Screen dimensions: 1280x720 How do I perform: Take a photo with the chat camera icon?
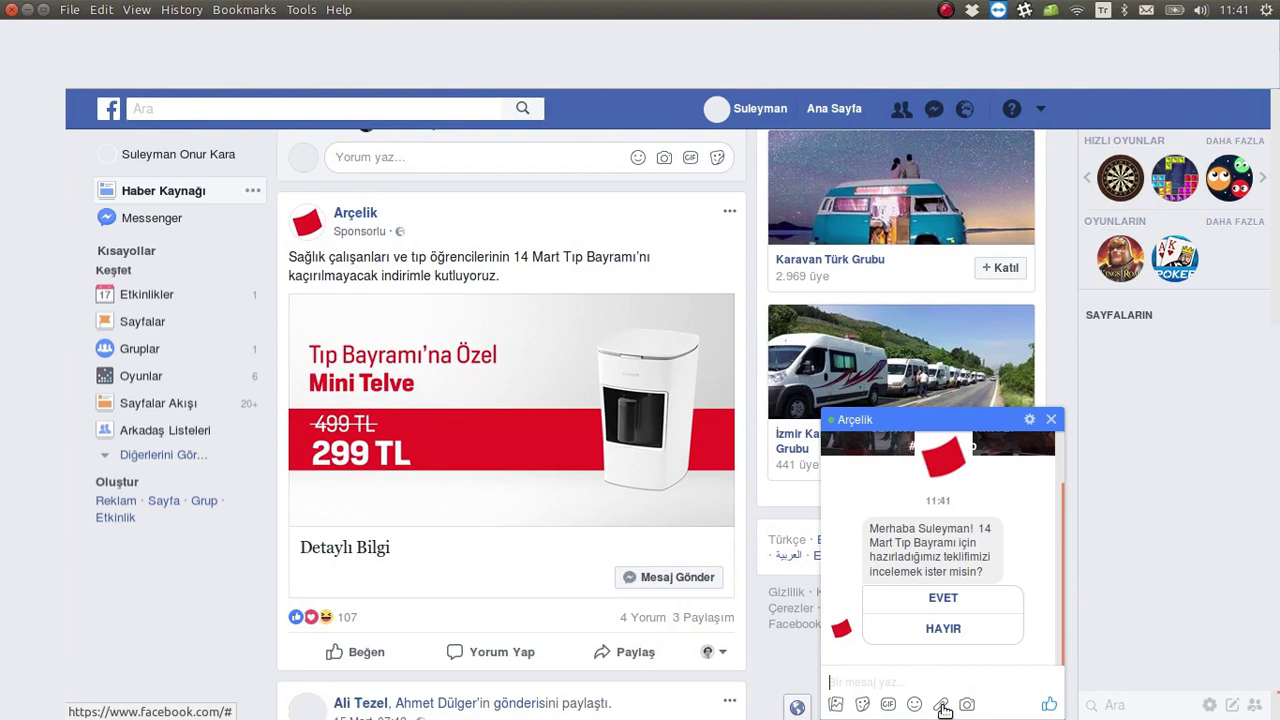967,705
